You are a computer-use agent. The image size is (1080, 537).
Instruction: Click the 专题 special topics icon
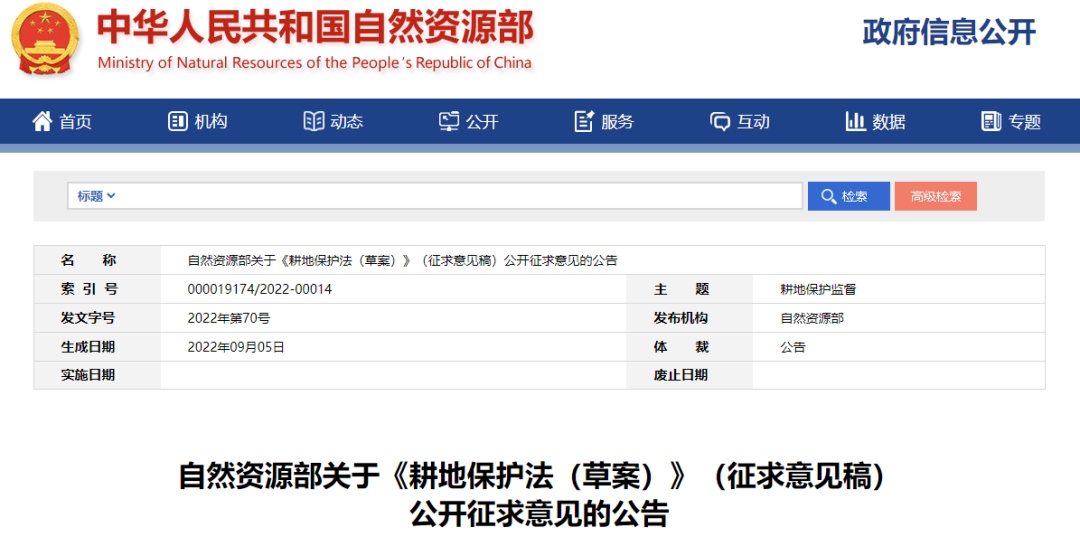click(x=991, y=121)
